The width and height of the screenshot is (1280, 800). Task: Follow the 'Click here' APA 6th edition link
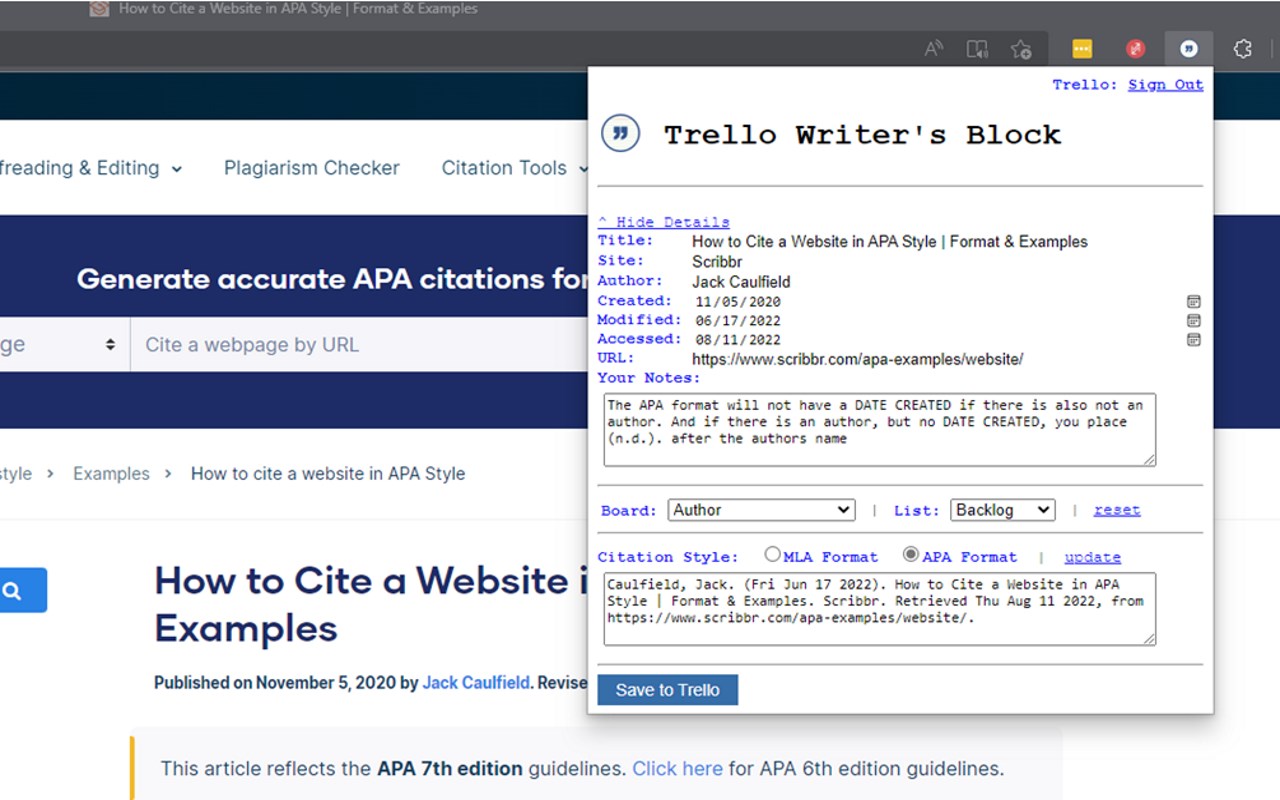point(677,769)
